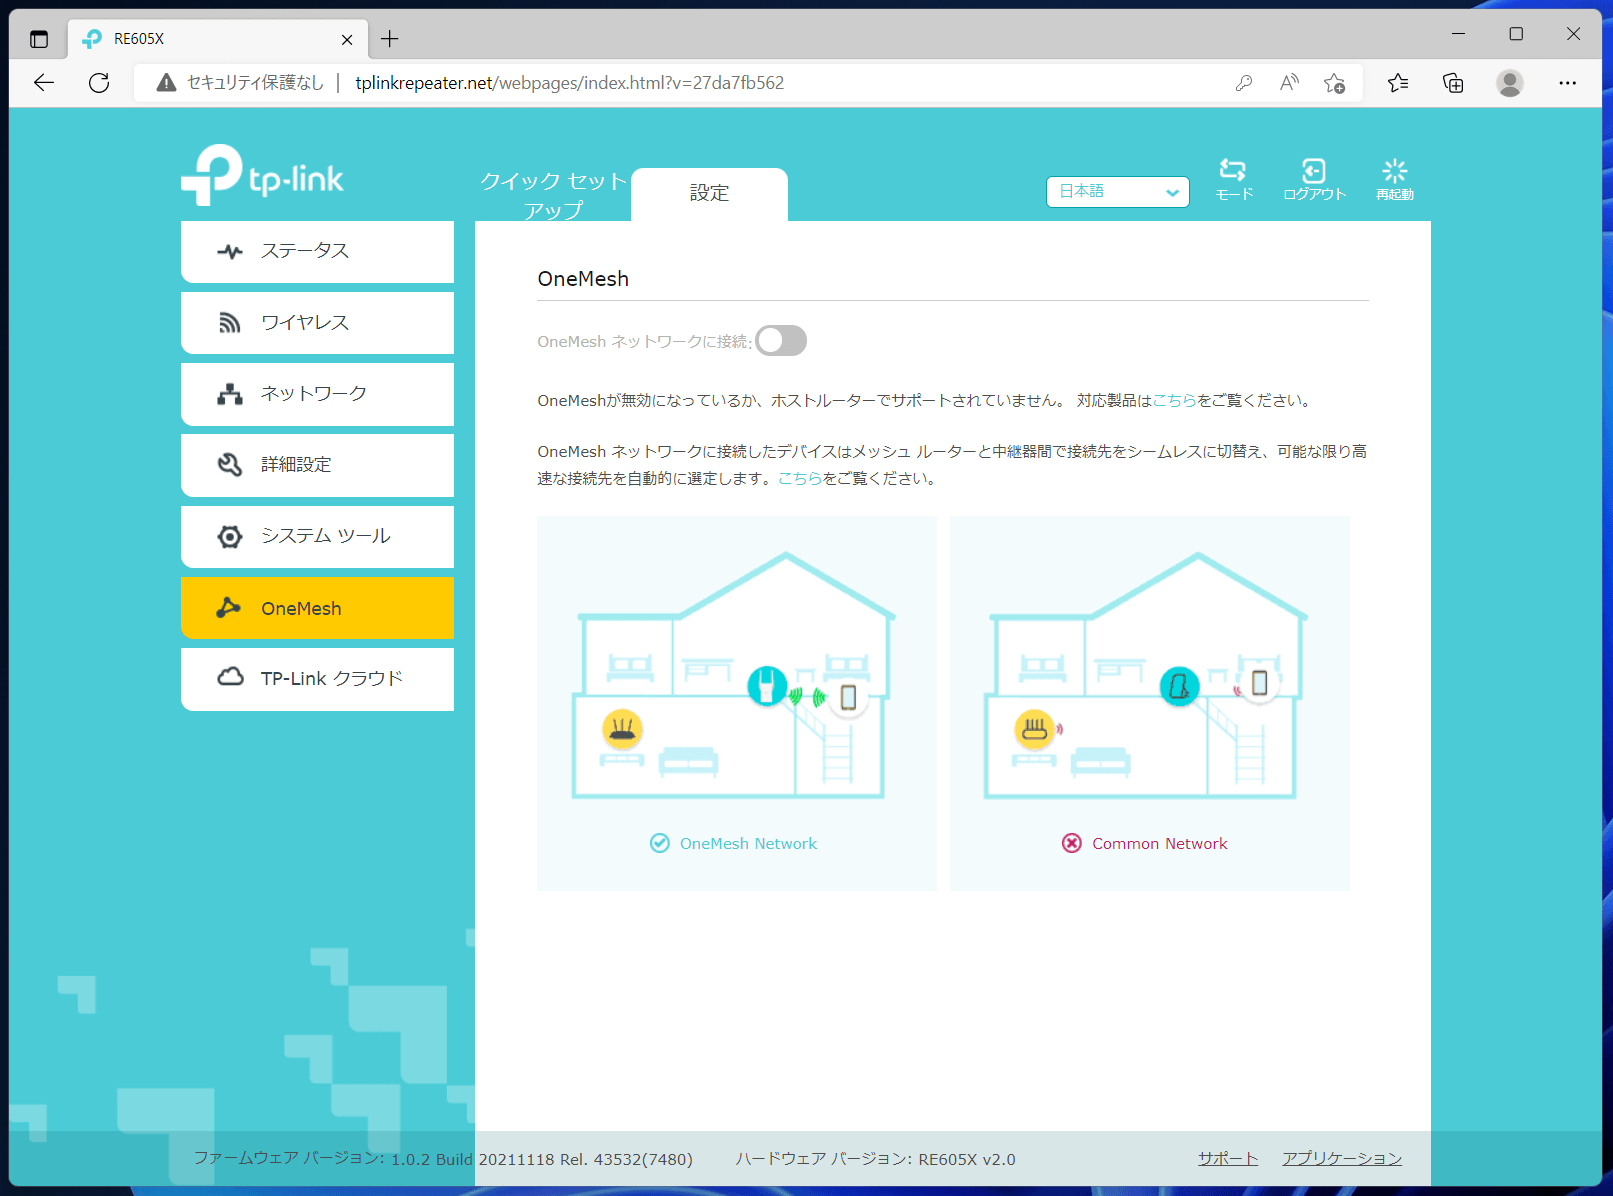The image size is (1613, 1196).
Task: Click the firmware version text 1.0.2 Build
Action: 432,1160
